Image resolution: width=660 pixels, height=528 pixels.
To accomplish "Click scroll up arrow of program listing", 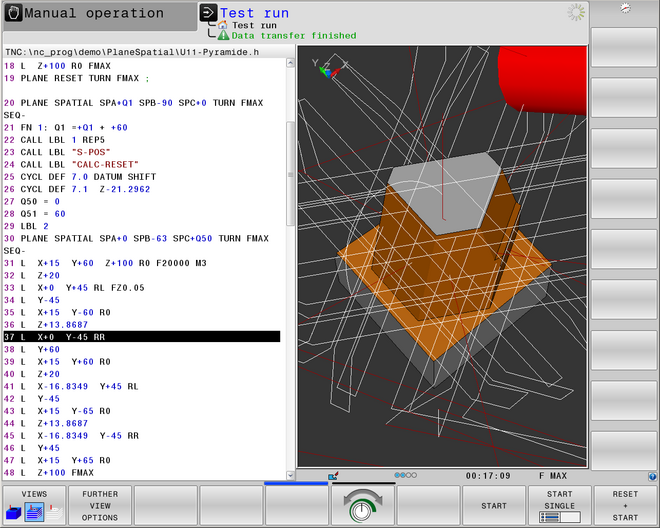I will point(291,63).
